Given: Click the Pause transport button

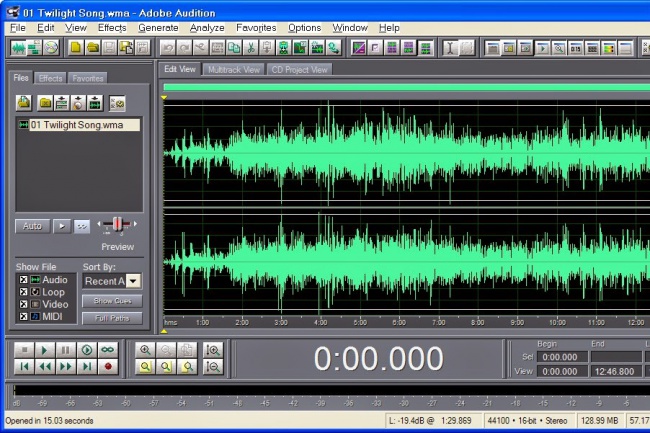Looking at the screenshot, I should (66, 350).
